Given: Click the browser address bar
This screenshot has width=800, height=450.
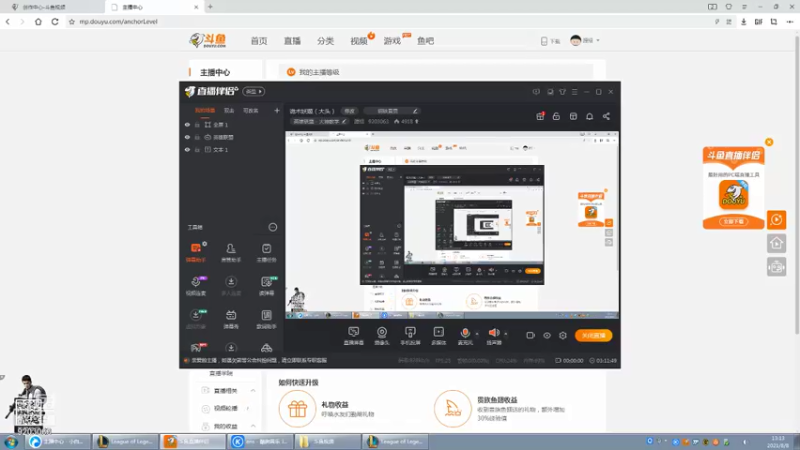Looking at the screenshot, I should coord(388,21).
